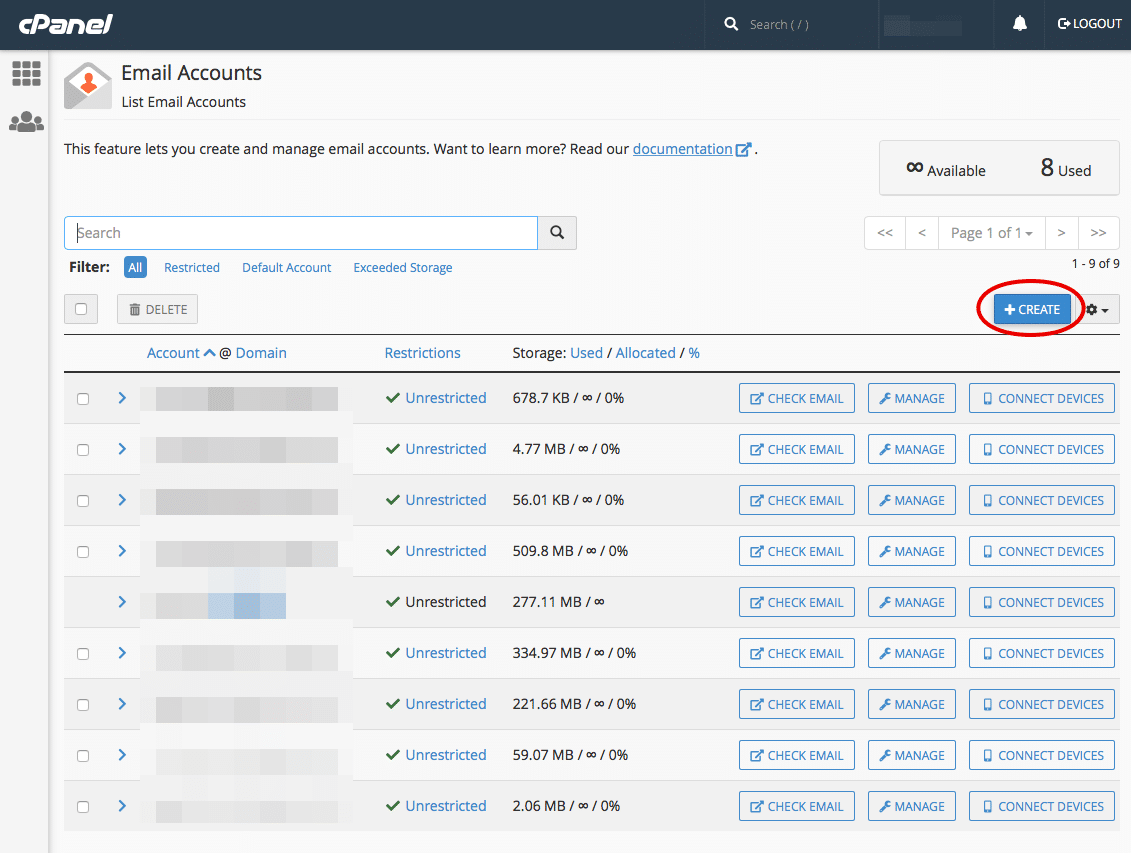Manage the 678.7 KB account
Screen dimensions: 1131x853
pyautogui.click(x=912, y=398)
